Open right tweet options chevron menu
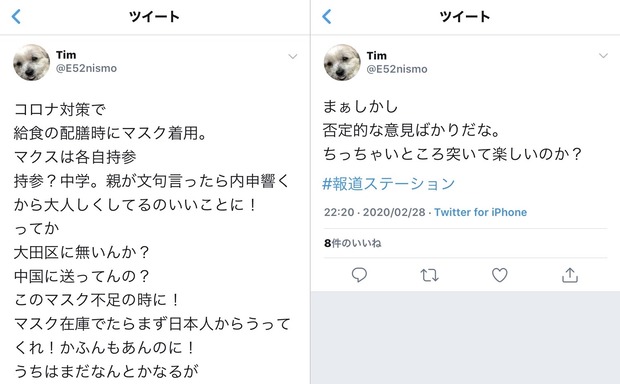 tap(603, 56)
